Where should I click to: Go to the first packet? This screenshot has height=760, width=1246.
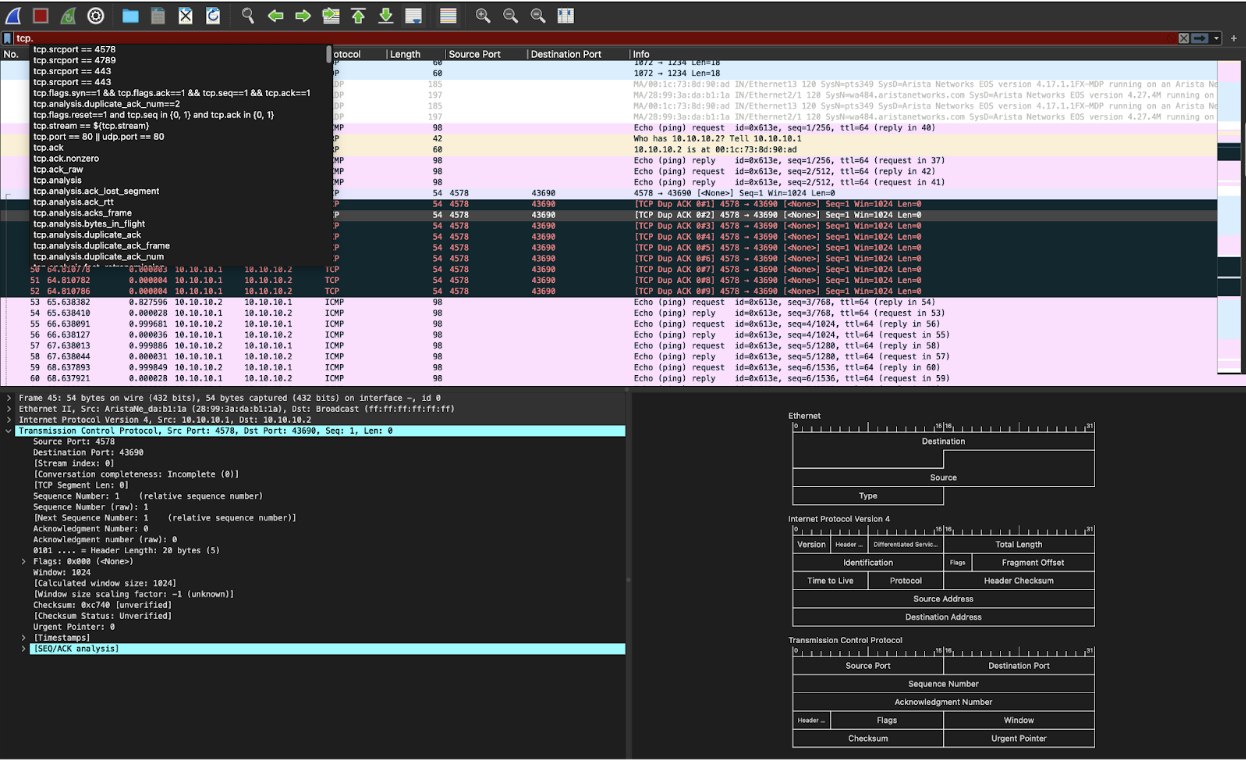(x=357, y=16)
